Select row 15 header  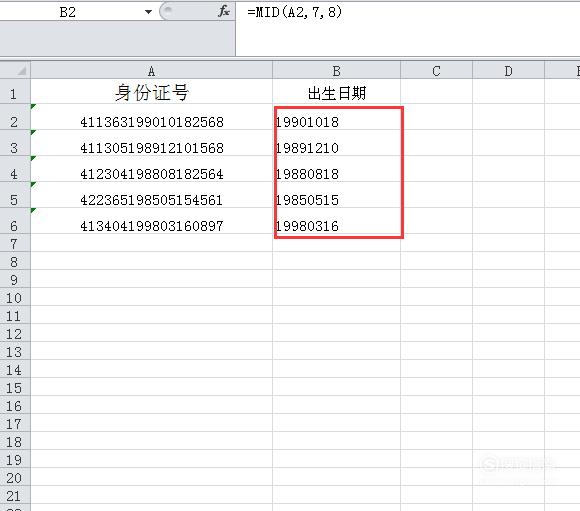coord(15,387)
